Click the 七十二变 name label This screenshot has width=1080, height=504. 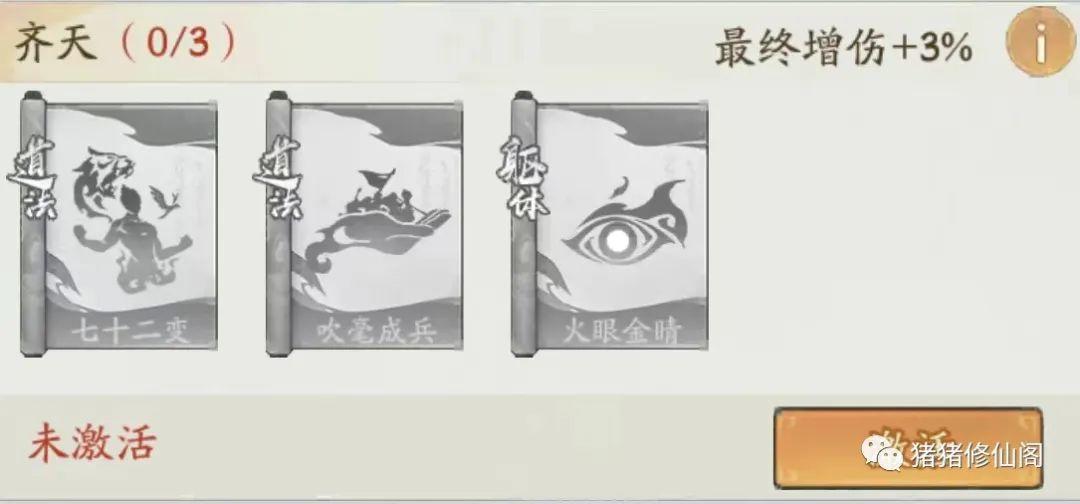[131, 332]
